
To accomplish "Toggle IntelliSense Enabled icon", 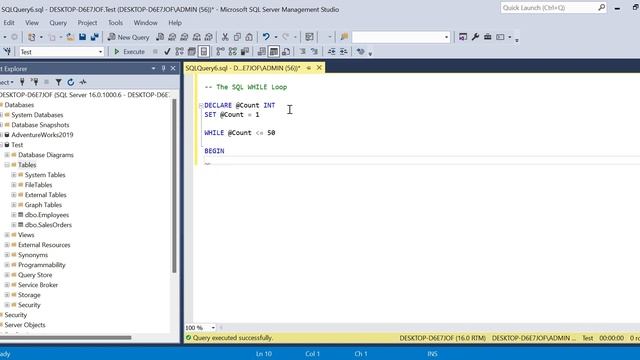I will 204,52.
